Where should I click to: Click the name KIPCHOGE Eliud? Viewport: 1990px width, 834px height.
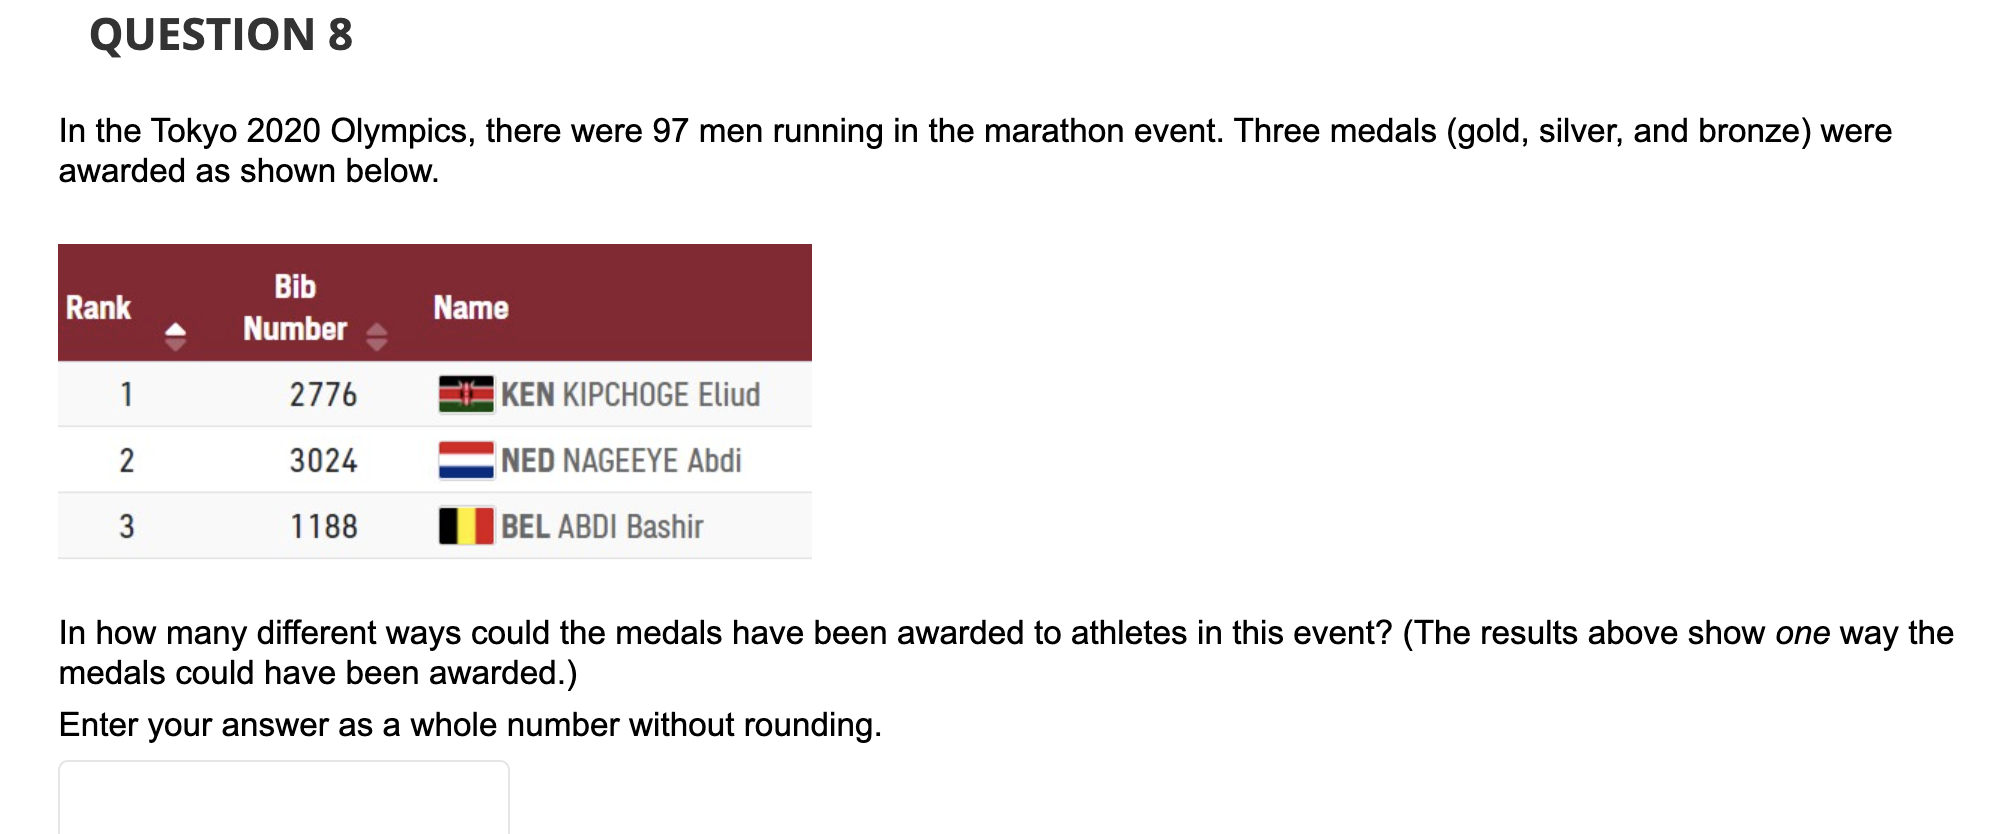click(660, 394)
